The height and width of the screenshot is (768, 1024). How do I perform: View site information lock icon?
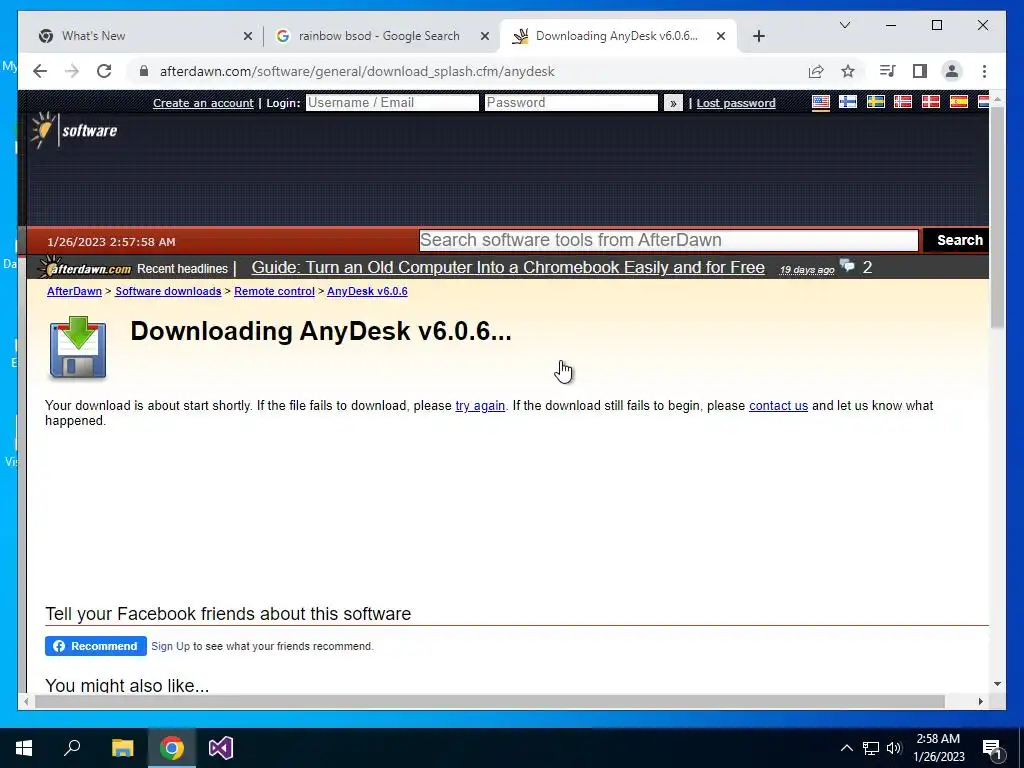(x=144, y=71)
